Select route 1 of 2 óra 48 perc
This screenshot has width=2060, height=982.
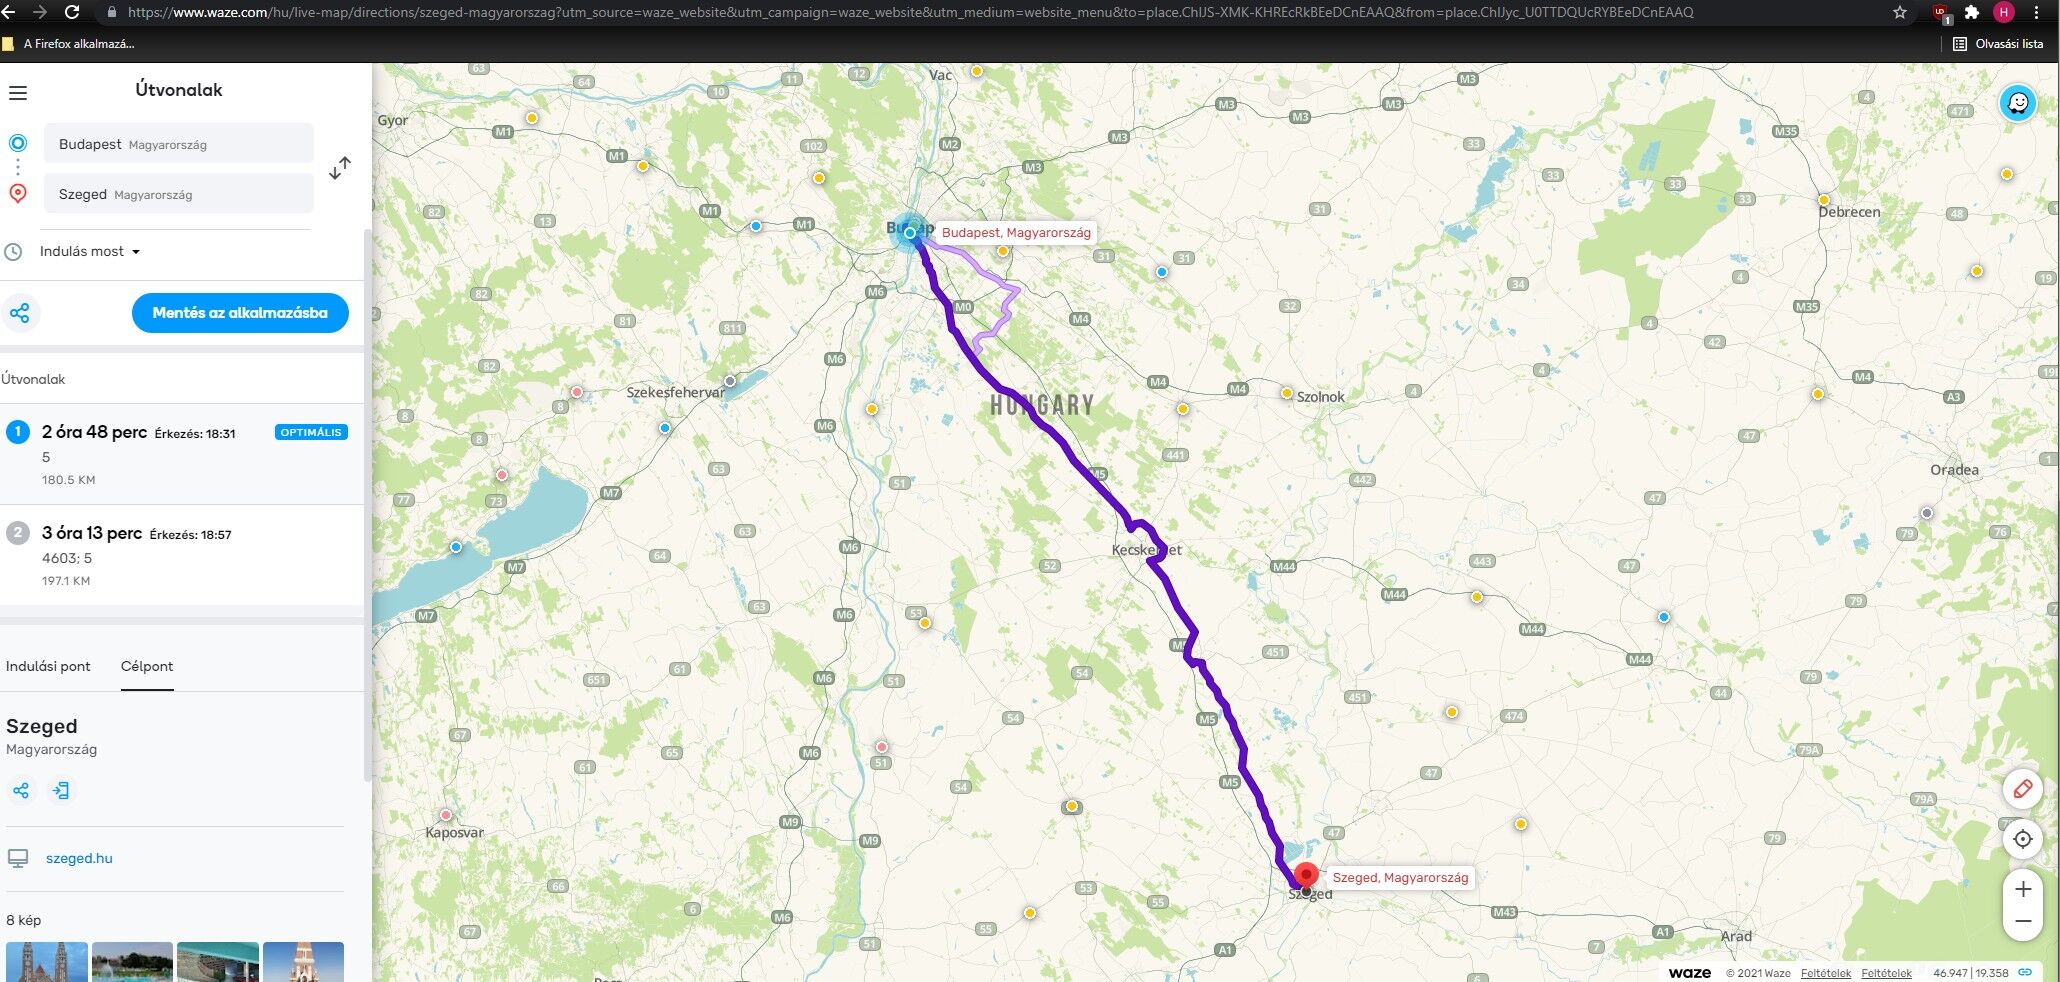pos(181,454)
